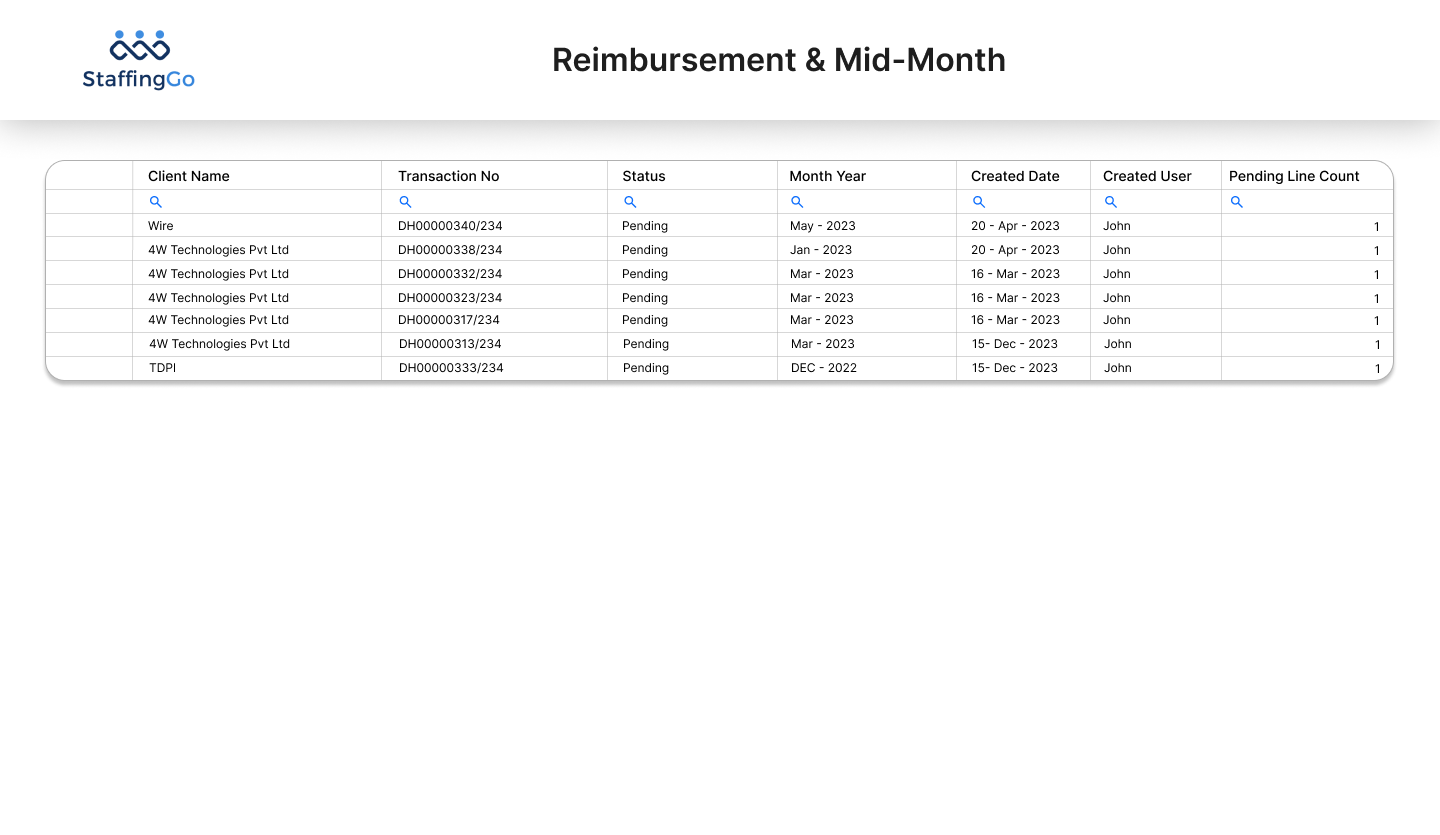Select the TDPI client row

(x=163, y=368)
